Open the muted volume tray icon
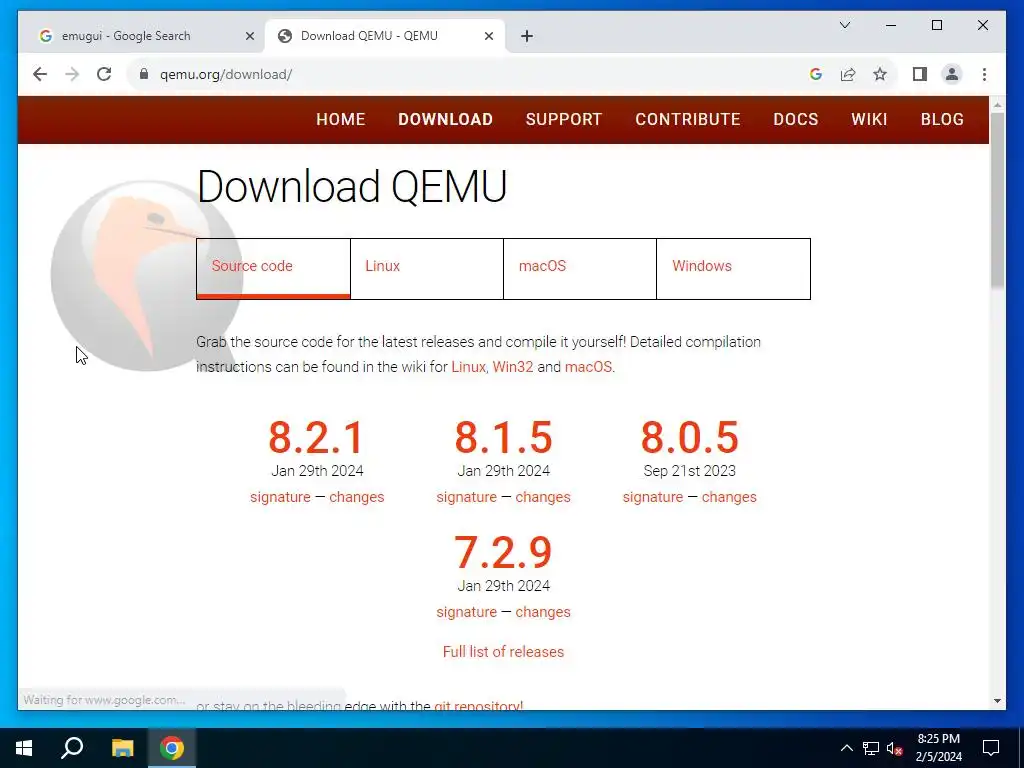This screenshot has width=1024, height=768. click(x=894, y=748)
